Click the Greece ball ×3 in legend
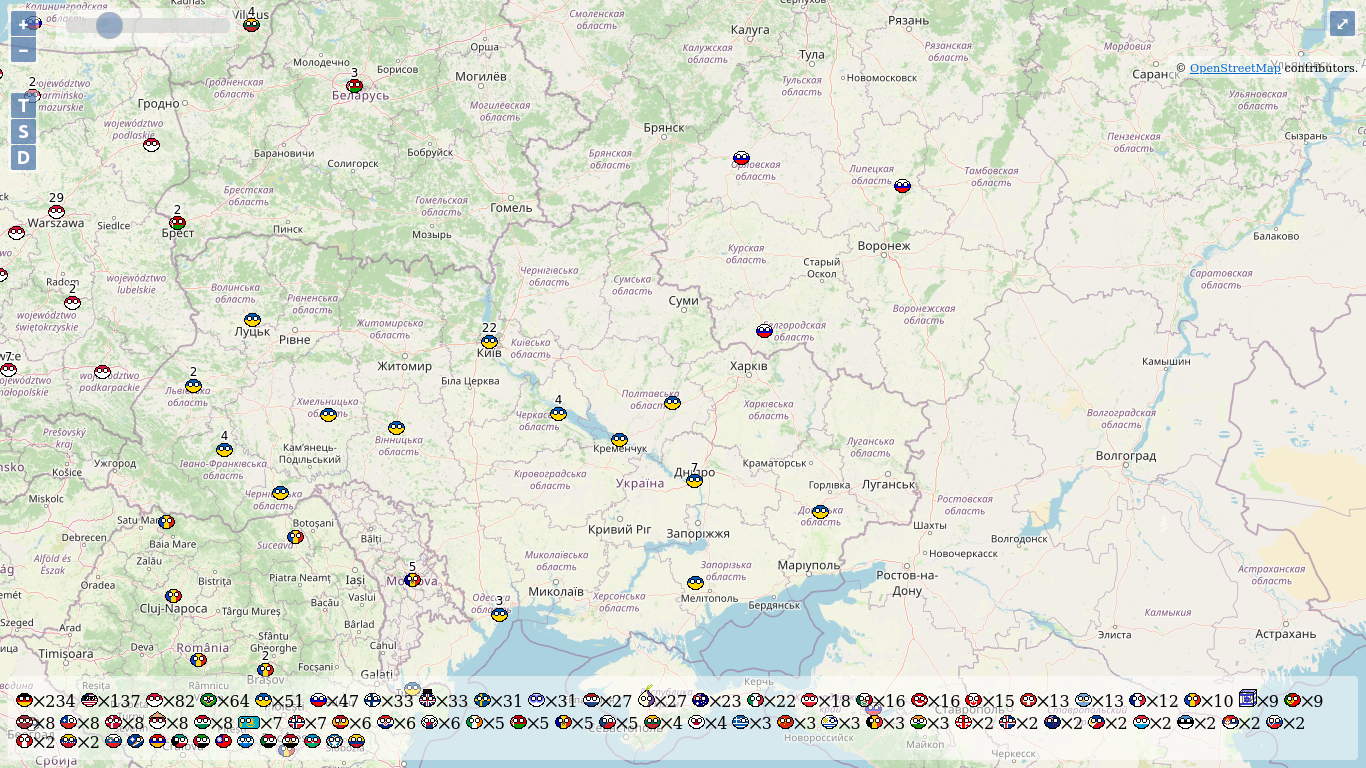 pos(740,723)
